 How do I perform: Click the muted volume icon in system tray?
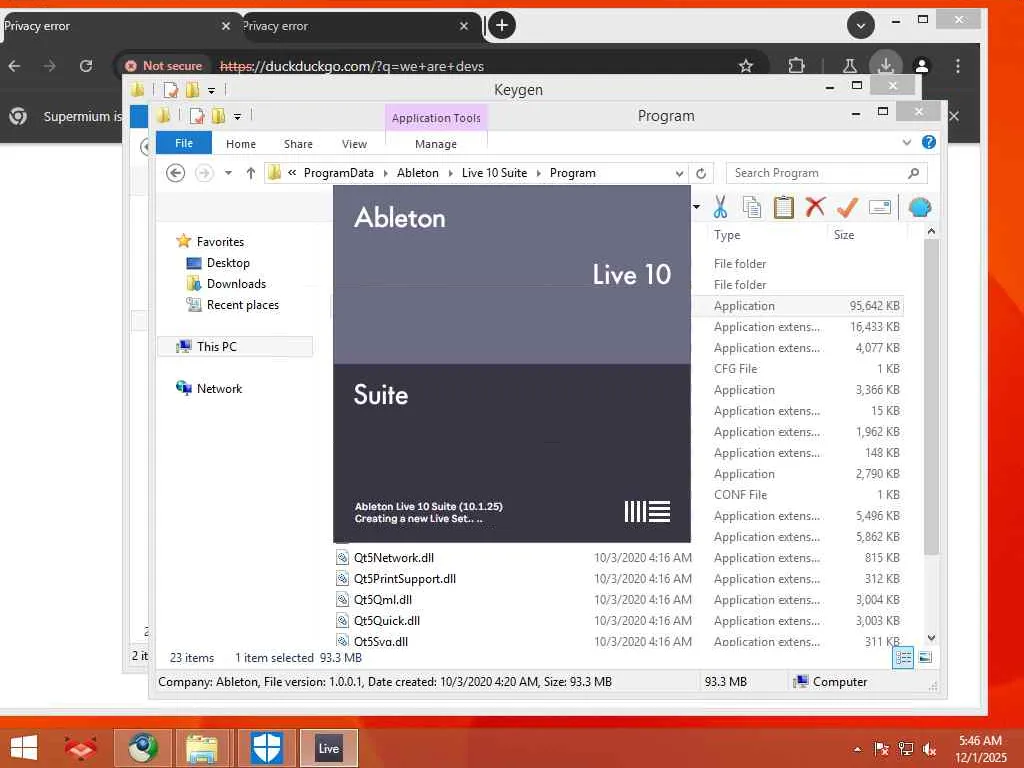pyautogui.click(x=930, y=748)
